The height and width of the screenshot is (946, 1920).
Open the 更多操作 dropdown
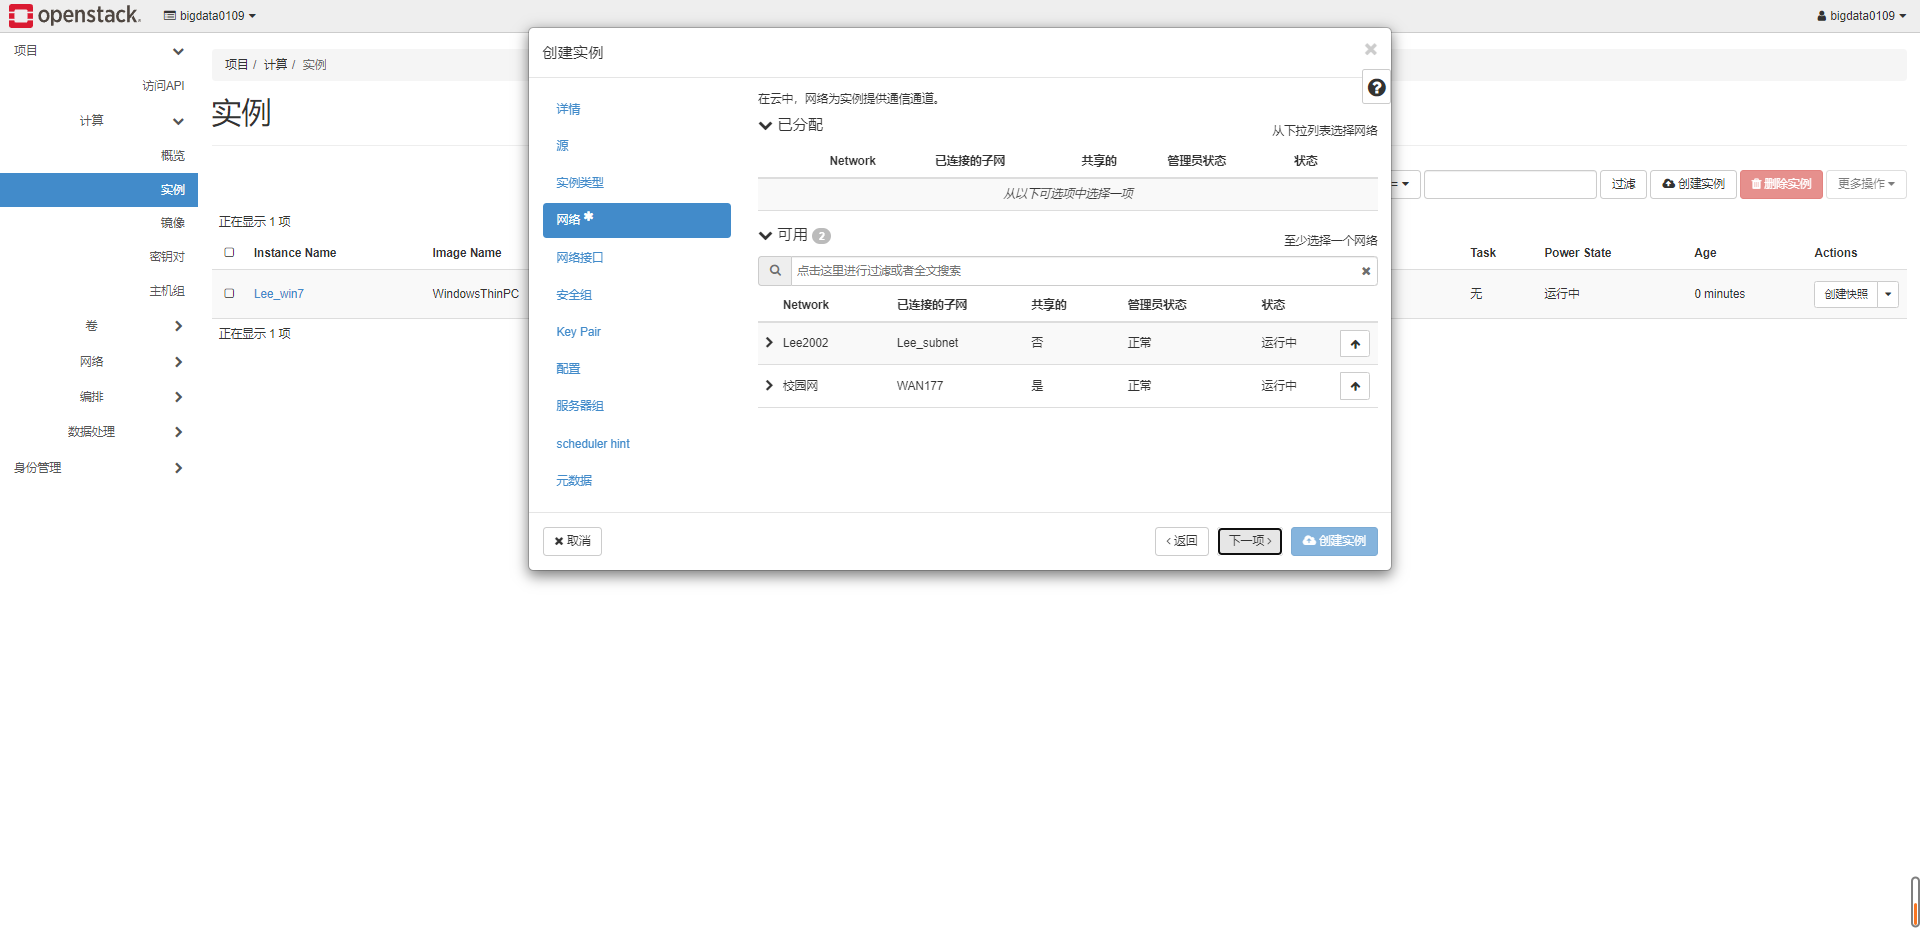pos(1866,184)
